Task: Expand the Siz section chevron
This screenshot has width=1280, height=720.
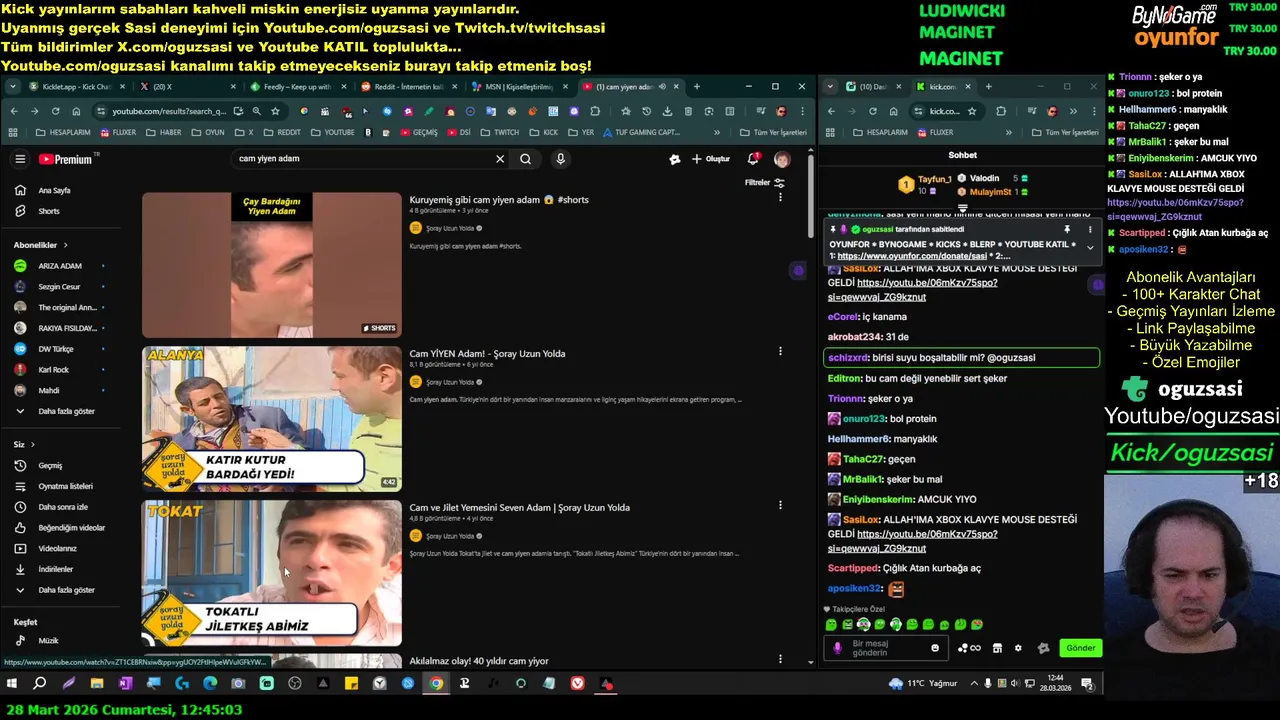Action: [x=32, y=444]
